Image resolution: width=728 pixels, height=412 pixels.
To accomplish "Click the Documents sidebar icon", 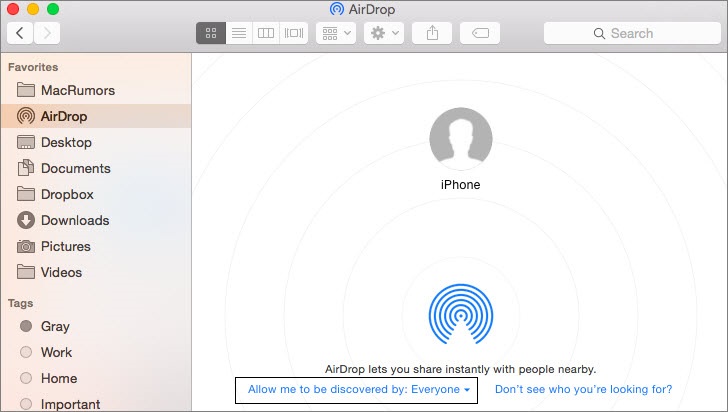I will click(26, 168).
